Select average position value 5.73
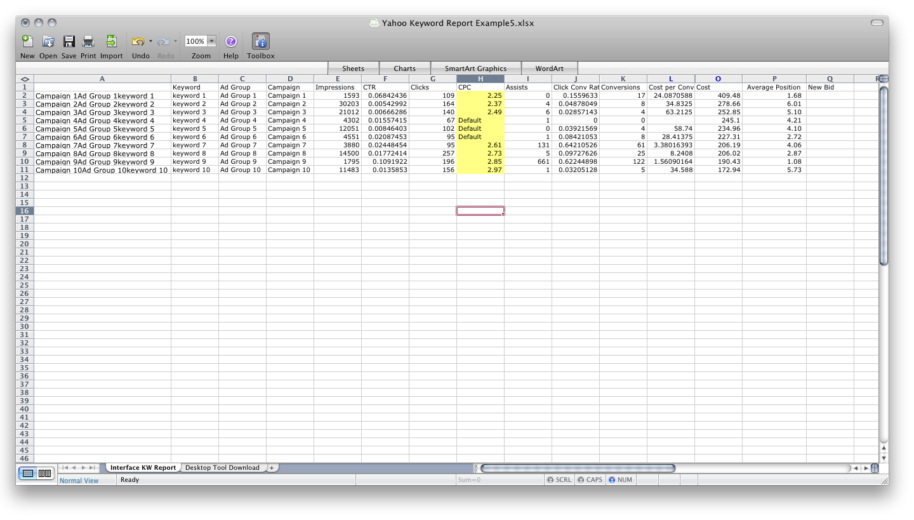Screen dimensions: 914x520 774,170
